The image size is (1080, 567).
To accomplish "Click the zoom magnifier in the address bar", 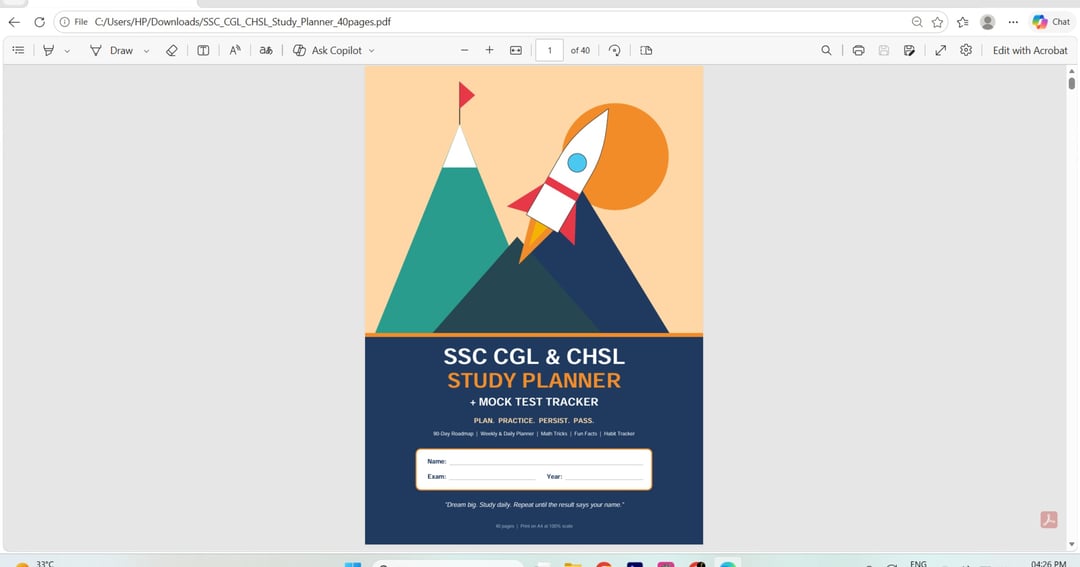I will pos(917,22).
